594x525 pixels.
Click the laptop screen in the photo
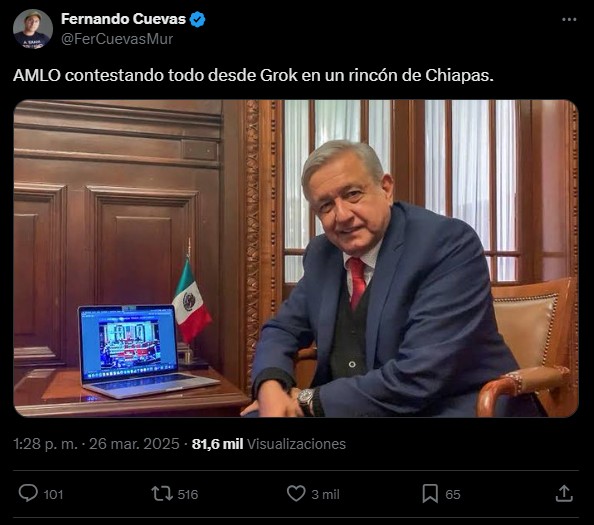coord(129,343)
